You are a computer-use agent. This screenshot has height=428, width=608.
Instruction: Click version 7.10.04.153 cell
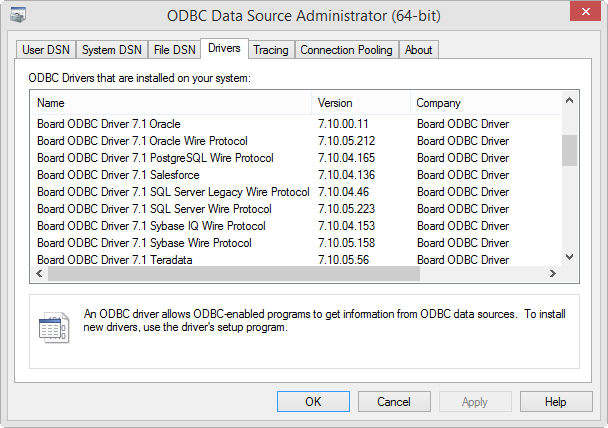tap(347, 226)
